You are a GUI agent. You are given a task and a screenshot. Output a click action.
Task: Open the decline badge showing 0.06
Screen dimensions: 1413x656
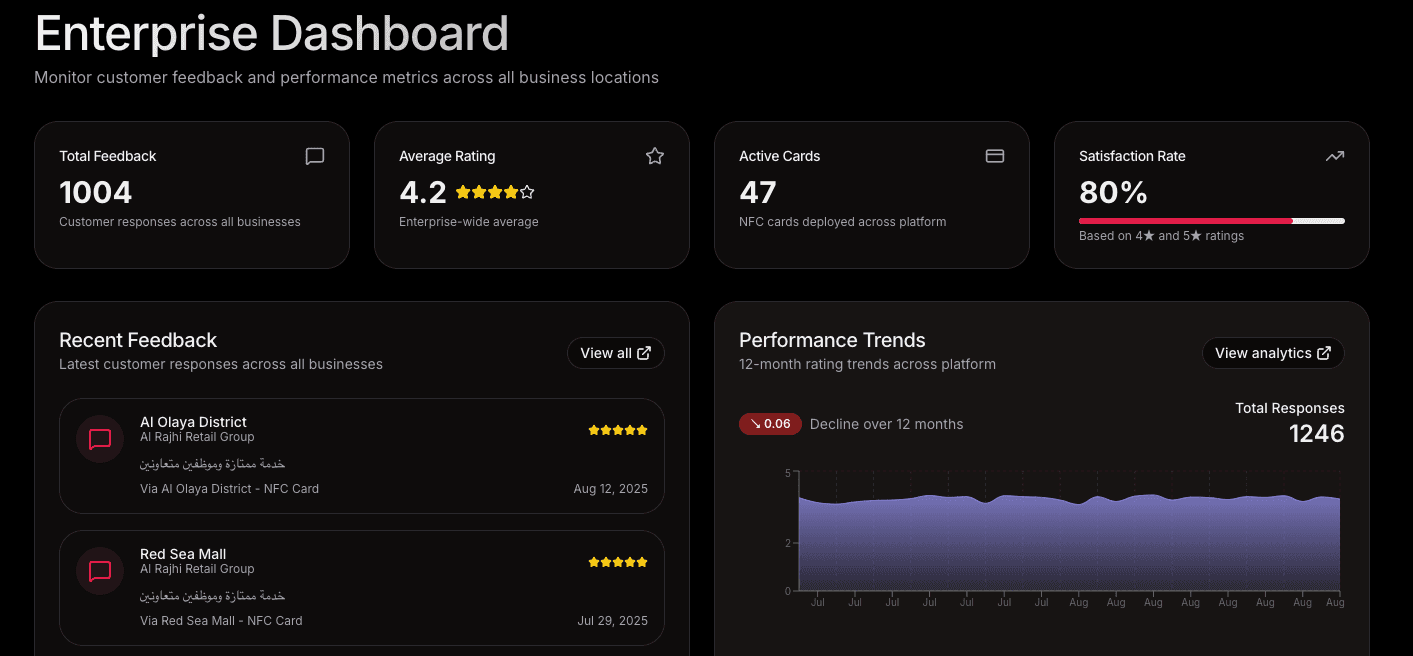coord(770,424)
